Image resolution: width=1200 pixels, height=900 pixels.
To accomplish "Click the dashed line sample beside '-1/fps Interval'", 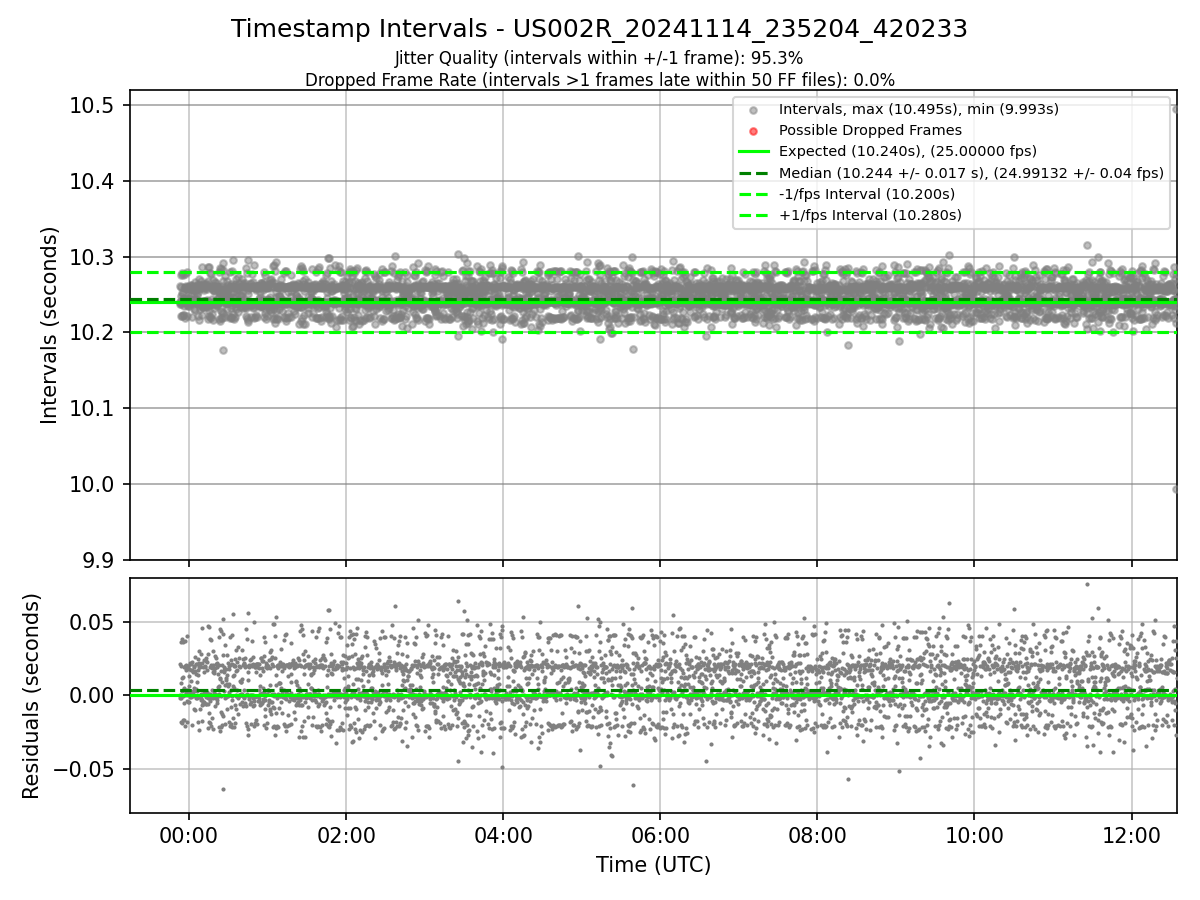I will (x=754, y=194).
